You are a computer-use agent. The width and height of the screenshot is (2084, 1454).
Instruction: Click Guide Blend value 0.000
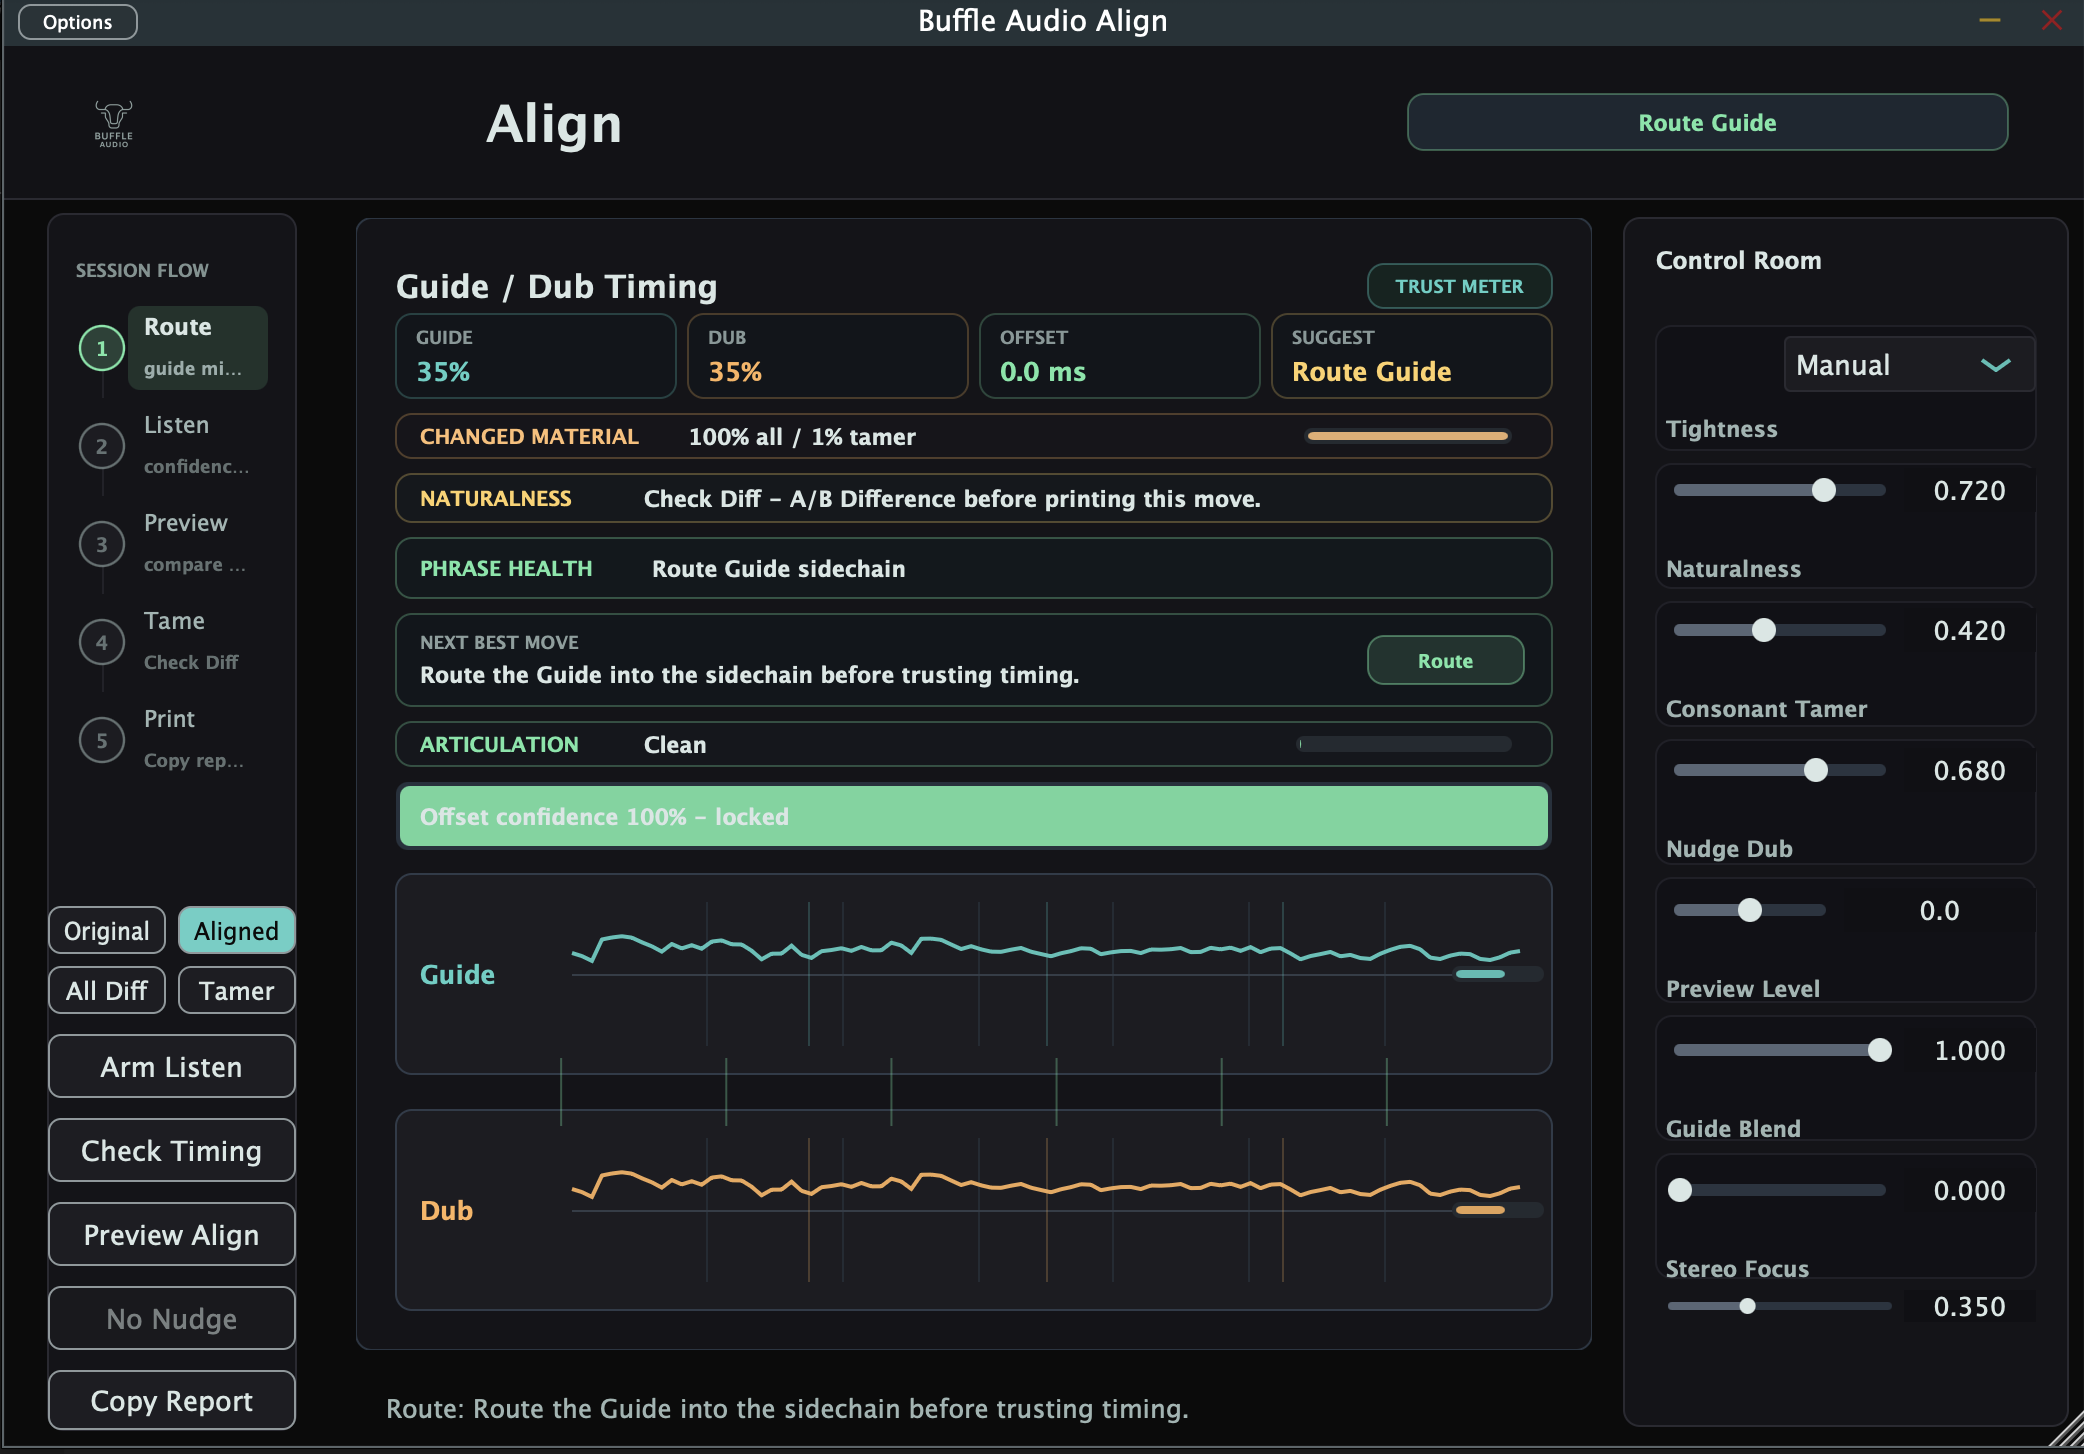point(1969,1191)
